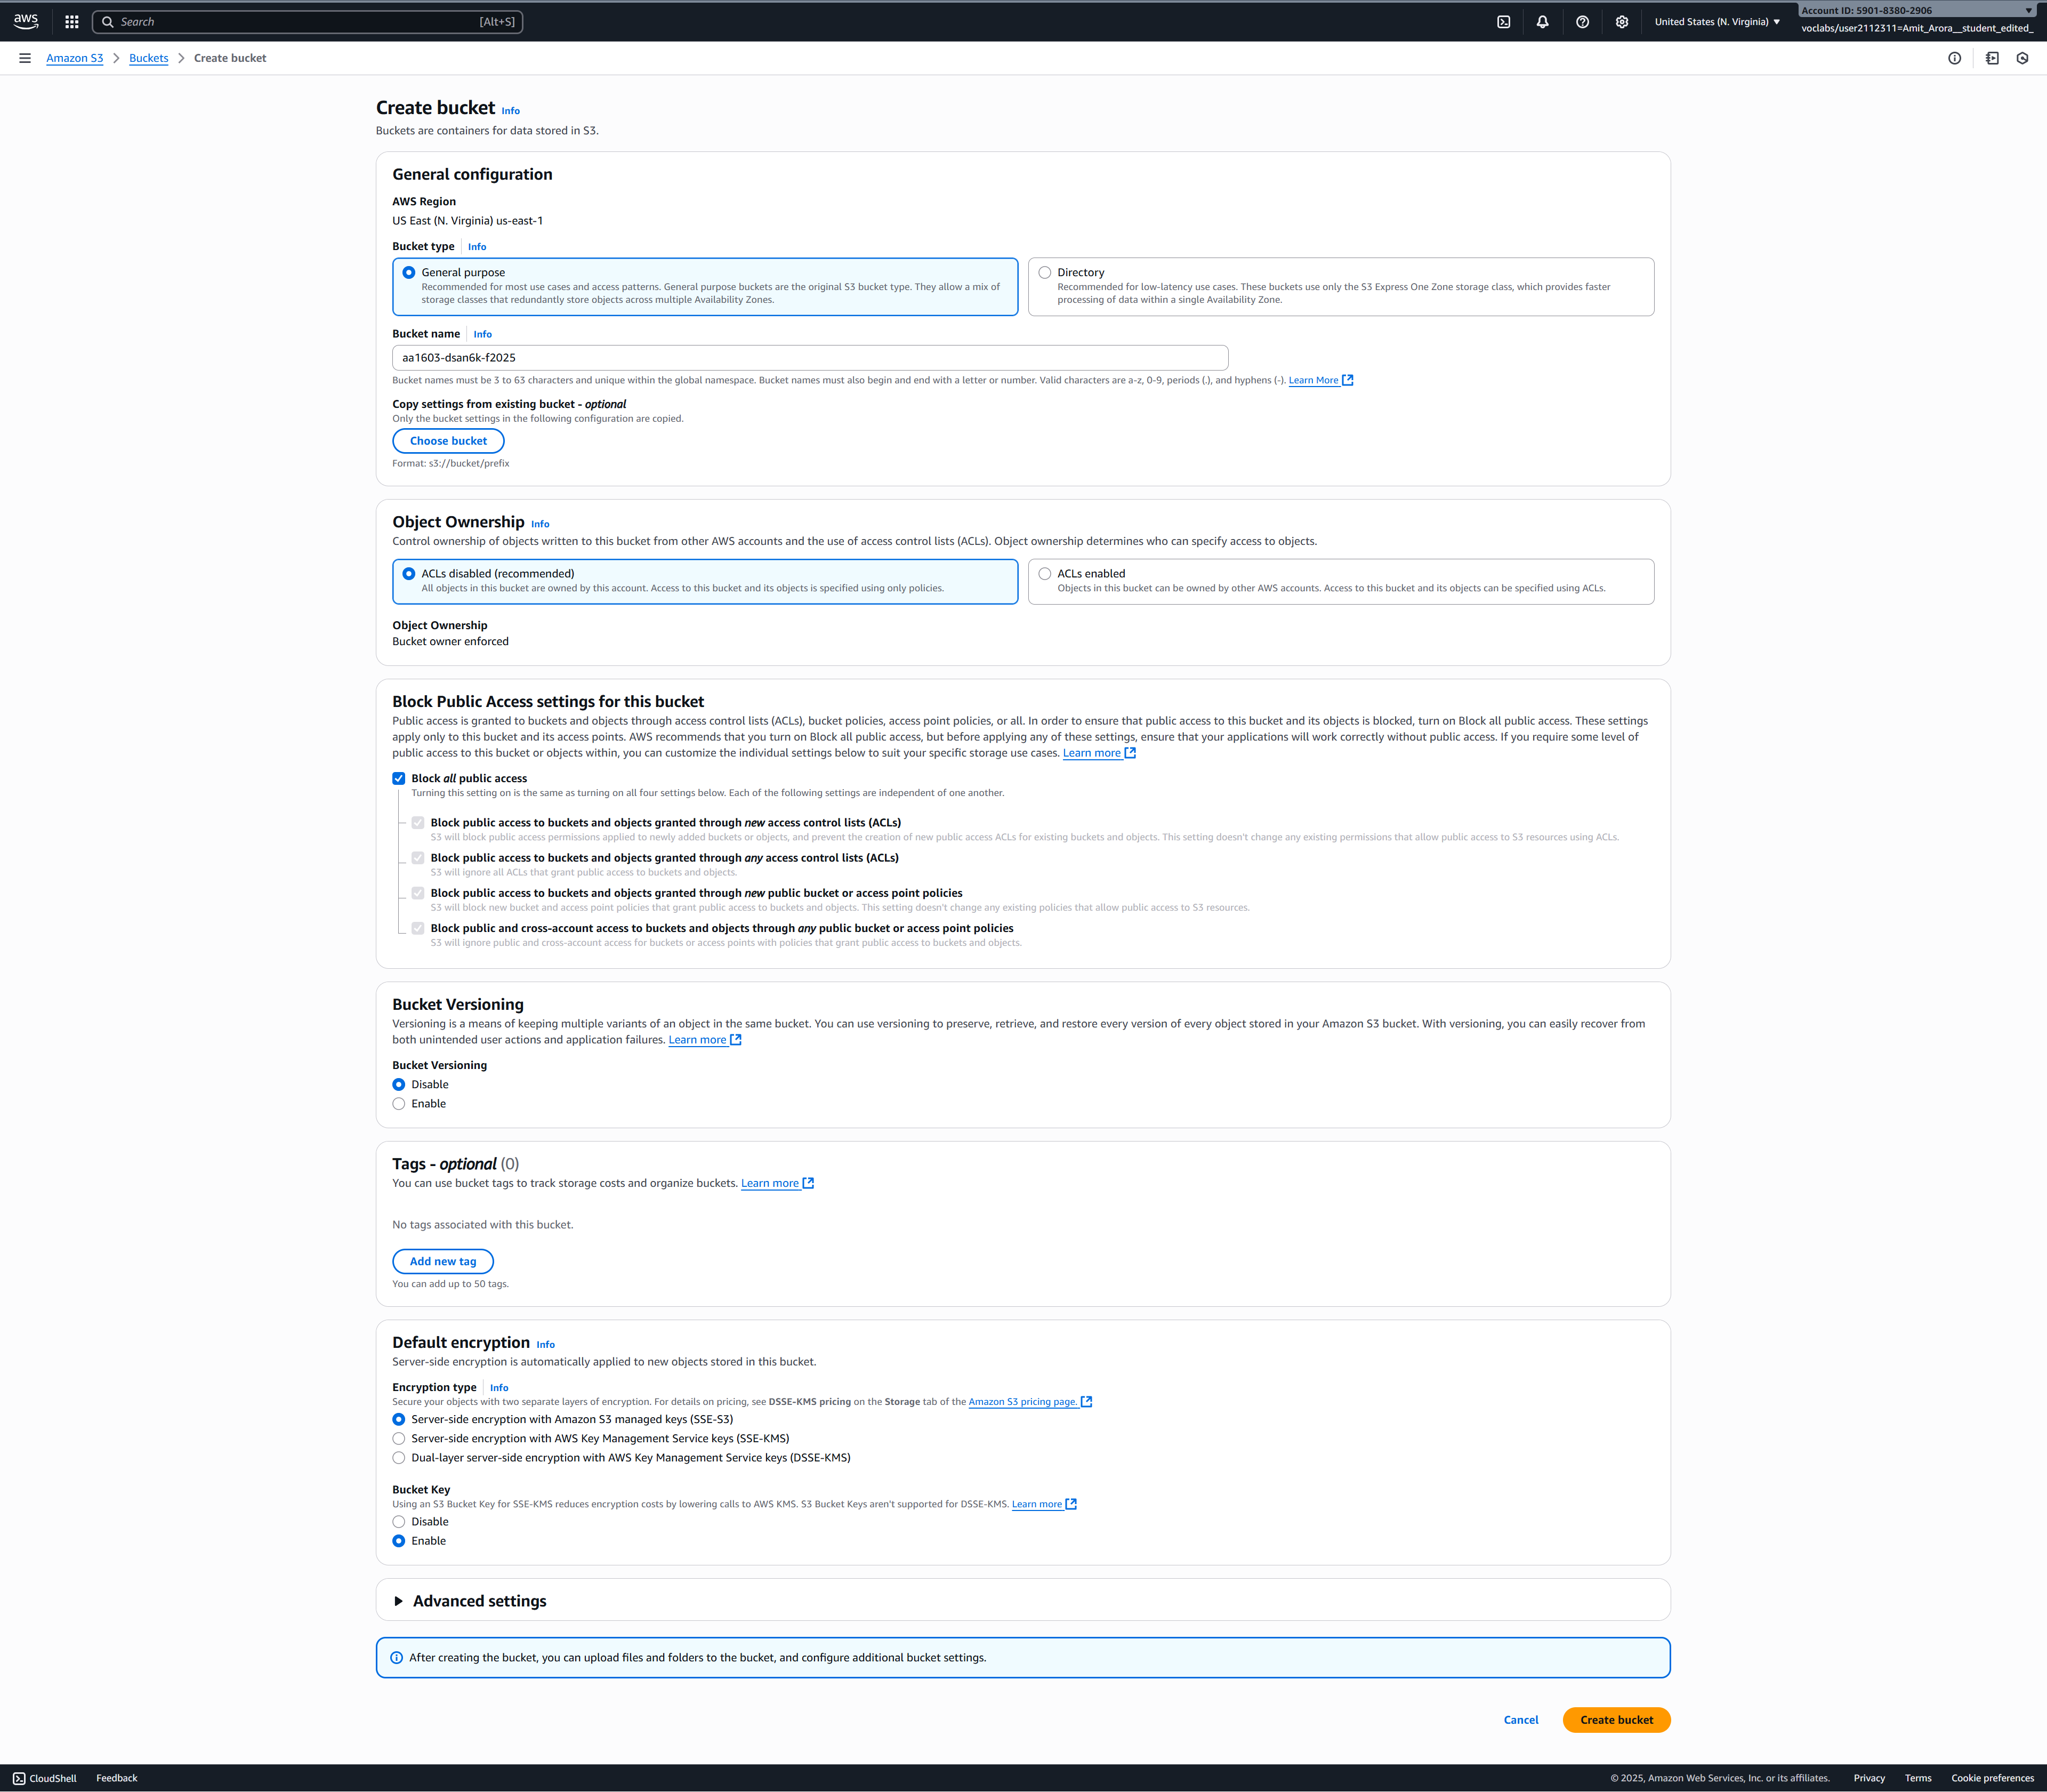
Task: Click into the Bucket name field
Action: coord(810,358)
